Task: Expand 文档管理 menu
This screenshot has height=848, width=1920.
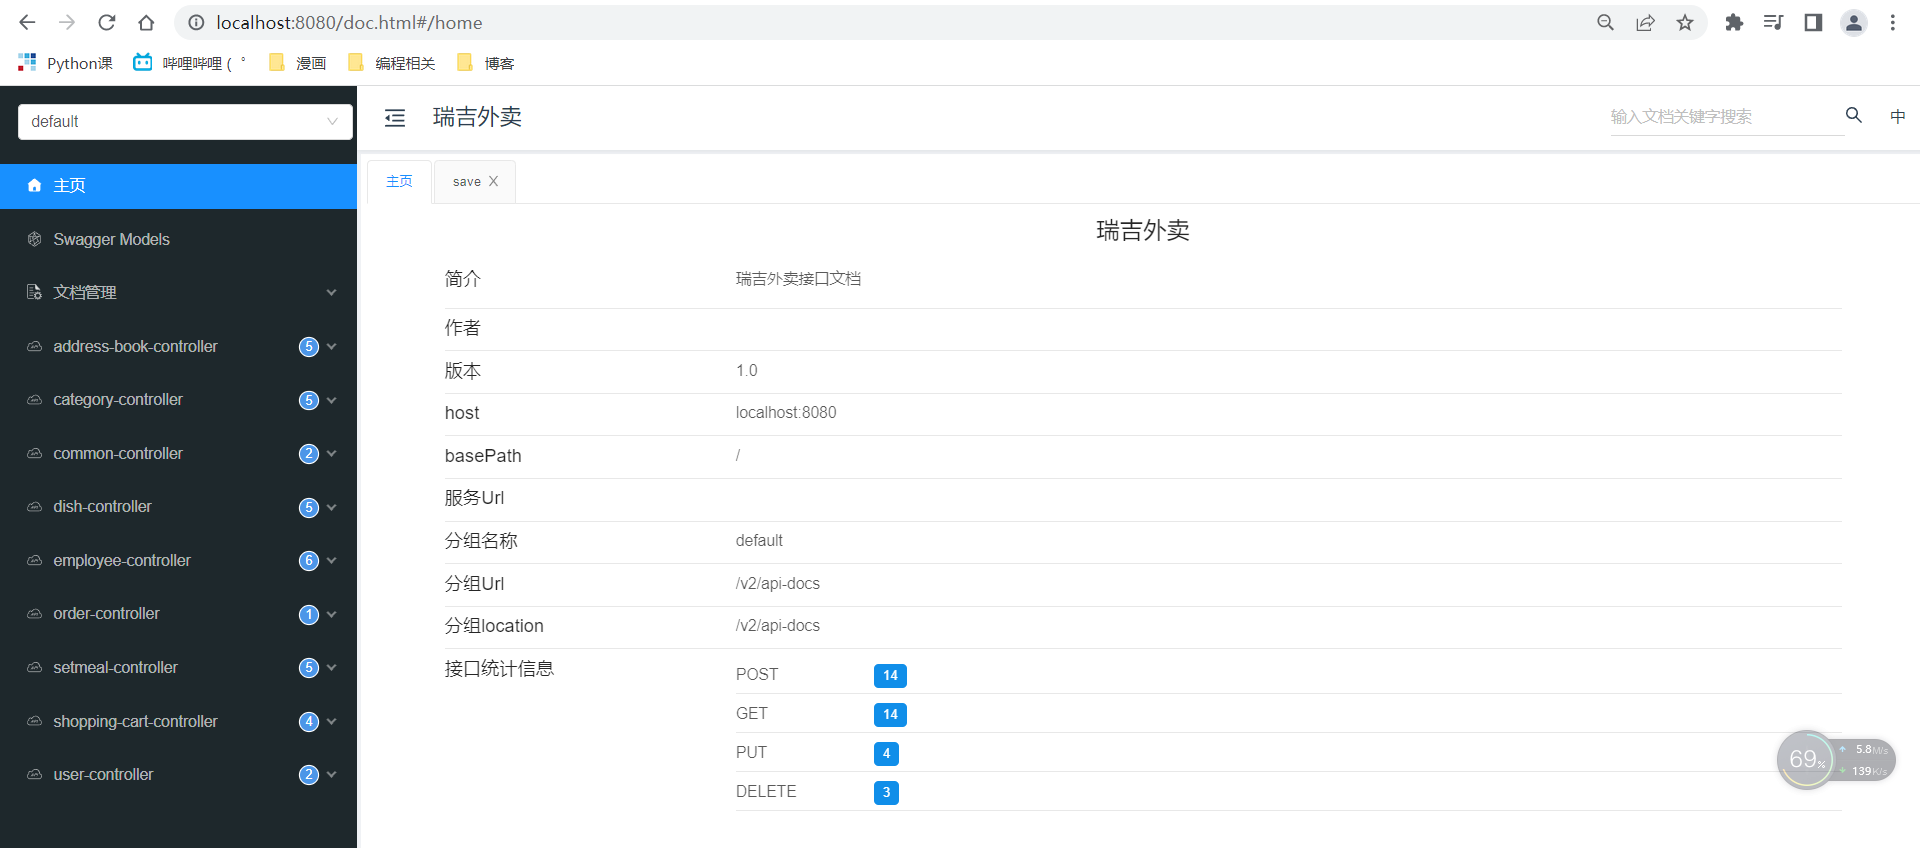Action: 178,292
